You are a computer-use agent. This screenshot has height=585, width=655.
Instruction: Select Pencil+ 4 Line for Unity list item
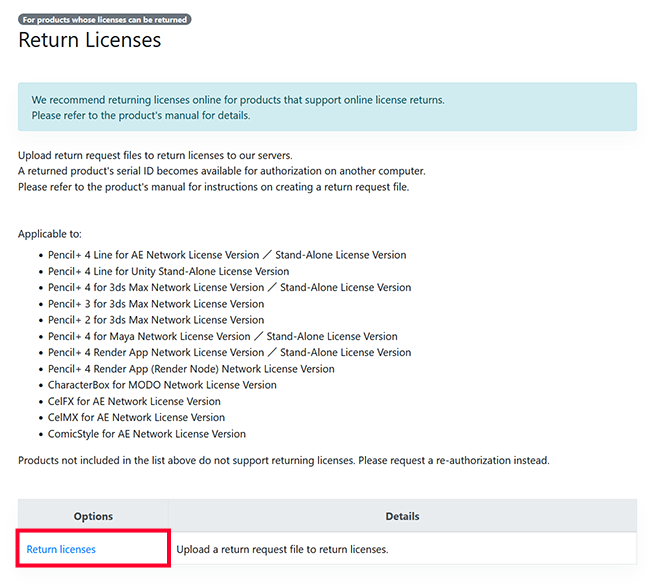(x=168, y=271)
